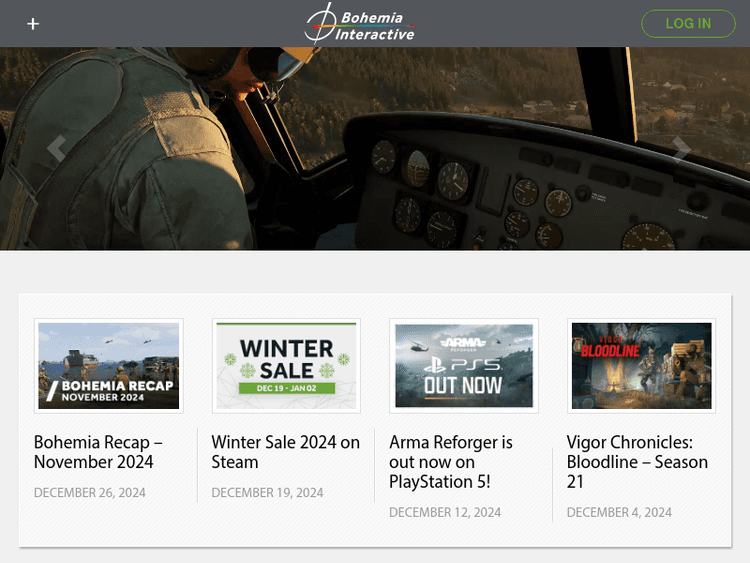750x563 pixels.
Task: Open the Arma Reforger PS5 Out Now thumbnail
Action: pyautogui.click(x=464, y=366)
